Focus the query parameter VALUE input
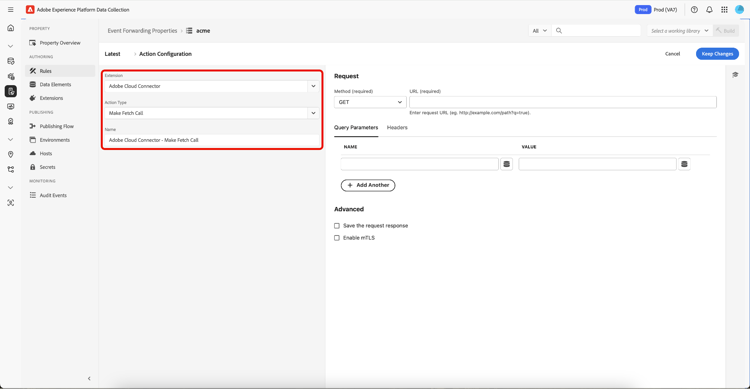This screenshot has width=750, height=389. 597,164
